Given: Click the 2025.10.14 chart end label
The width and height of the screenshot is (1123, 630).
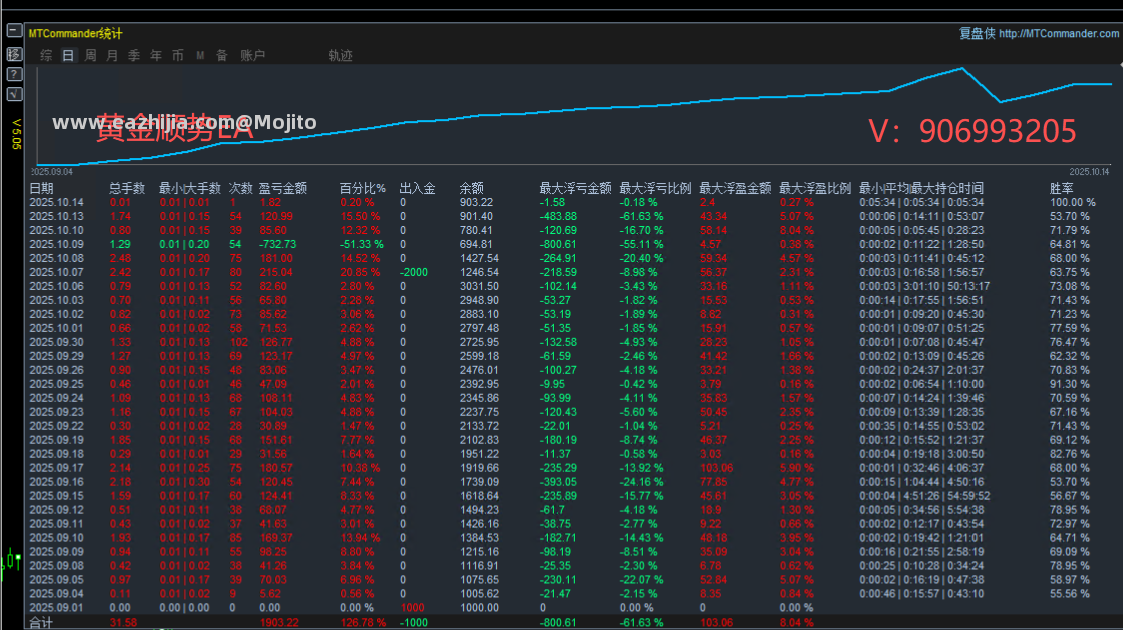Looking at the screenshot, I should click(1089, 172).
